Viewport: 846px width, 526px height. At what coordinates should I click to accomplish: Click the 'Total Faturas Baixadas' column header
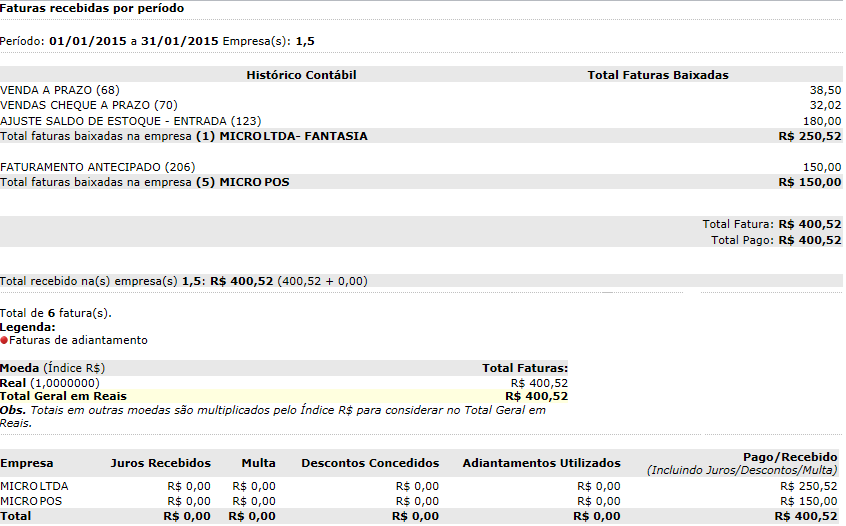pos(658,75)
